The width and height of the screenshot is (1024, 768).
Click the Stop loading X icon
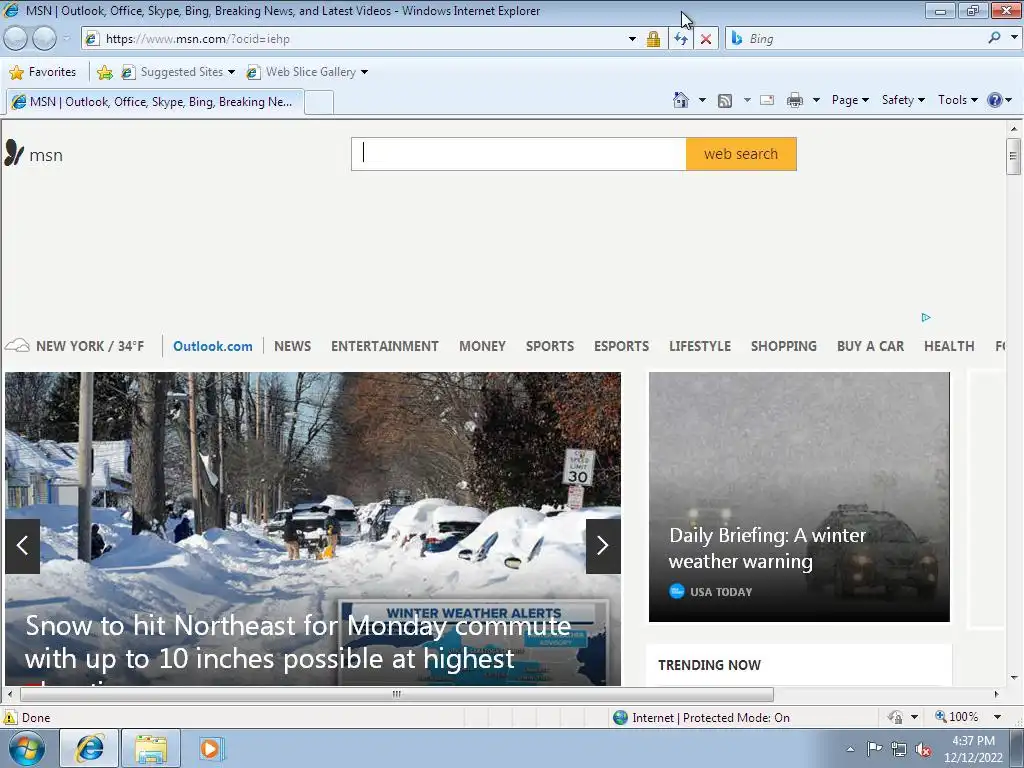706,39
